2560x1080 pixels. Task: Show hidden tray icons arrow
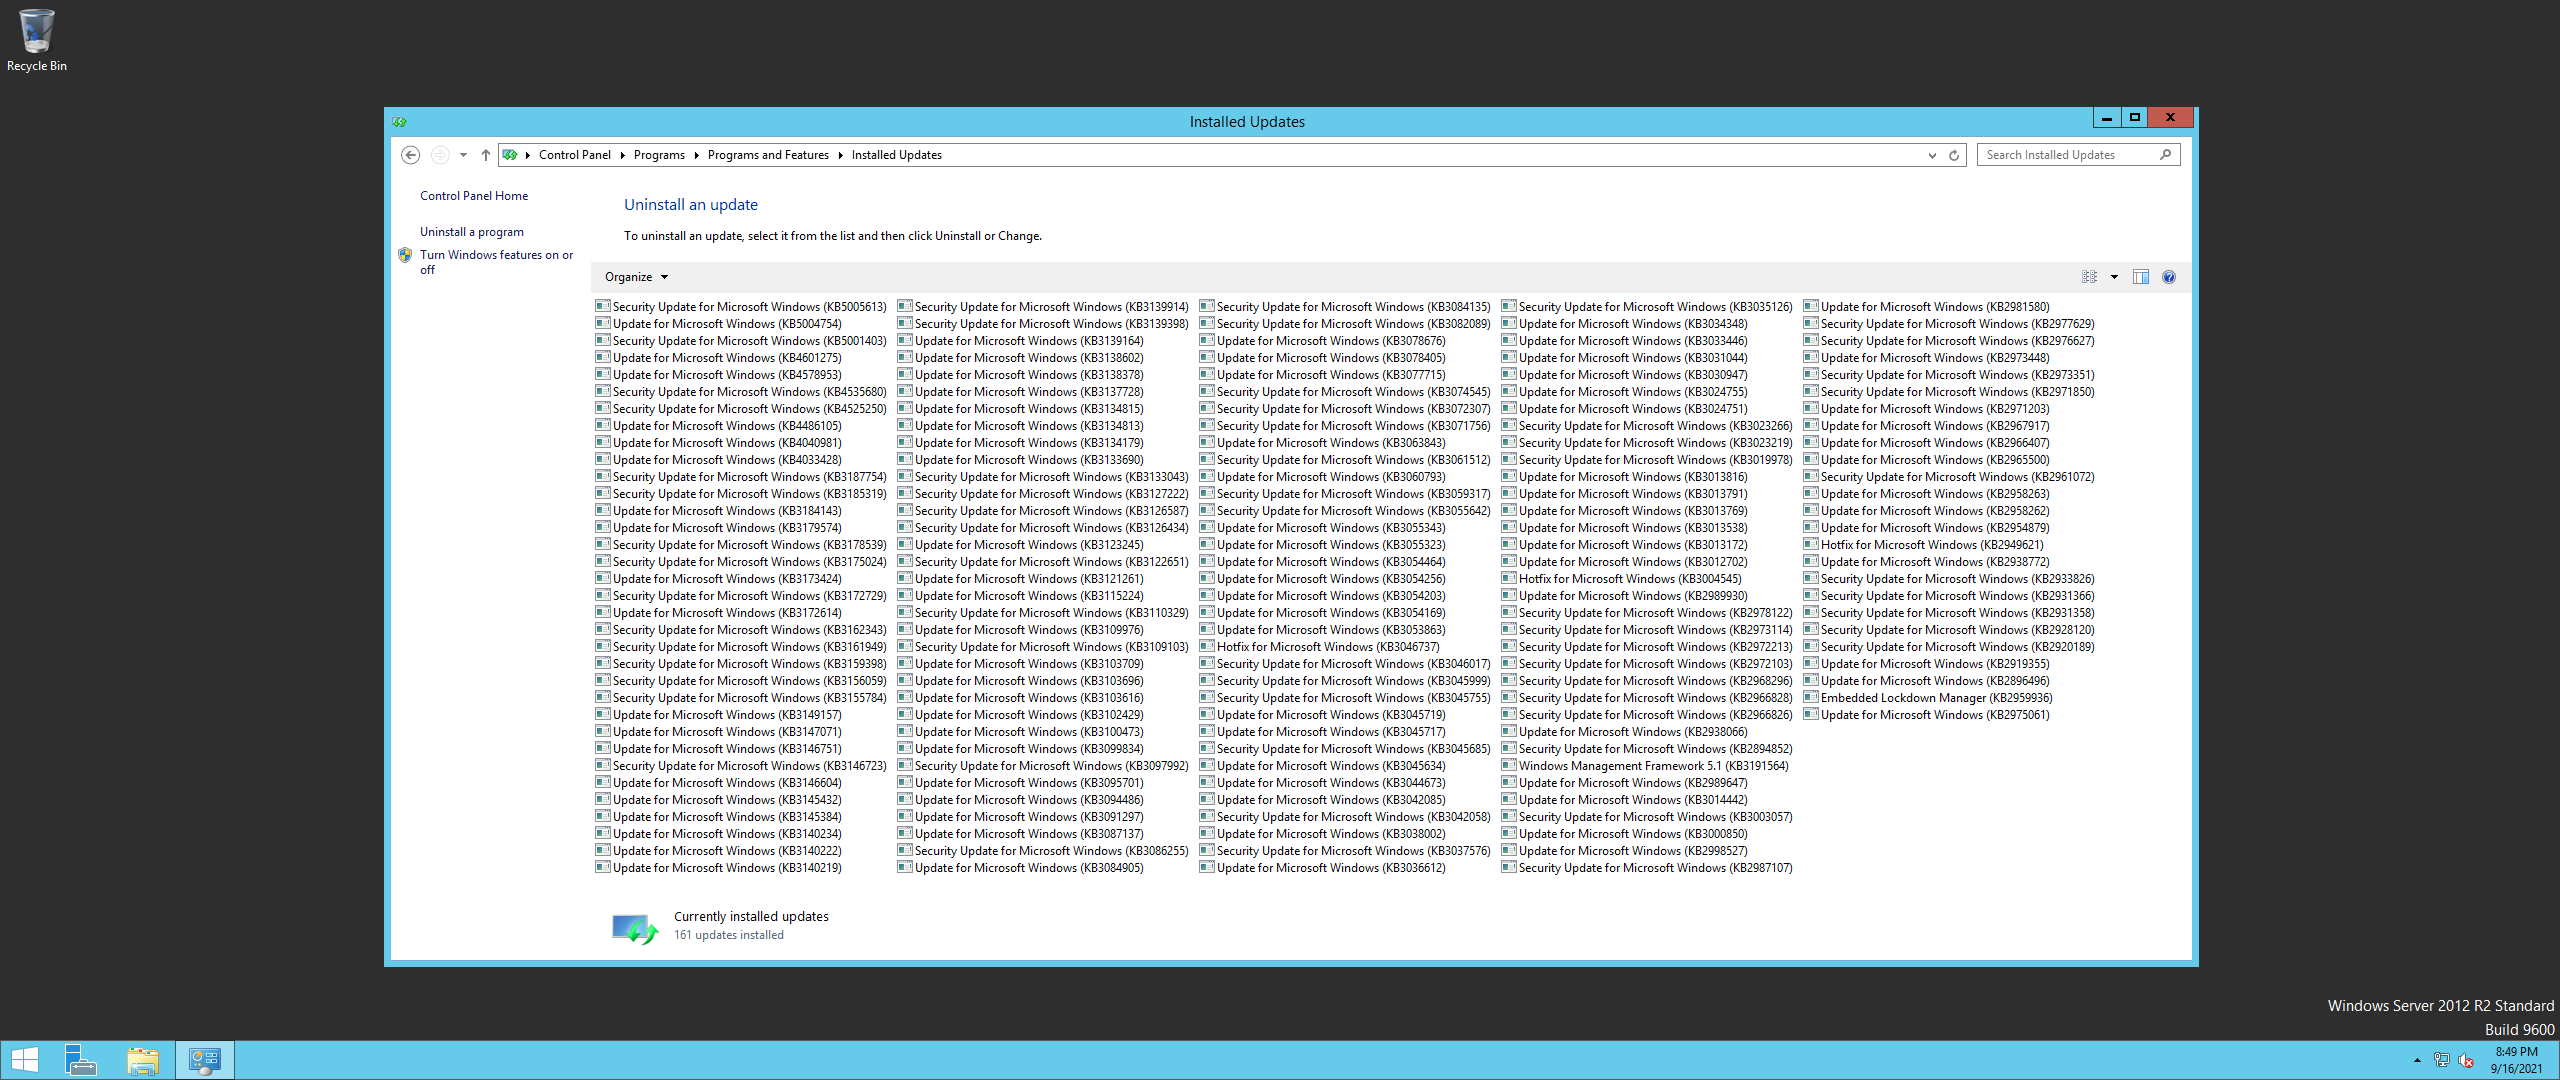click(2417, 1060)
